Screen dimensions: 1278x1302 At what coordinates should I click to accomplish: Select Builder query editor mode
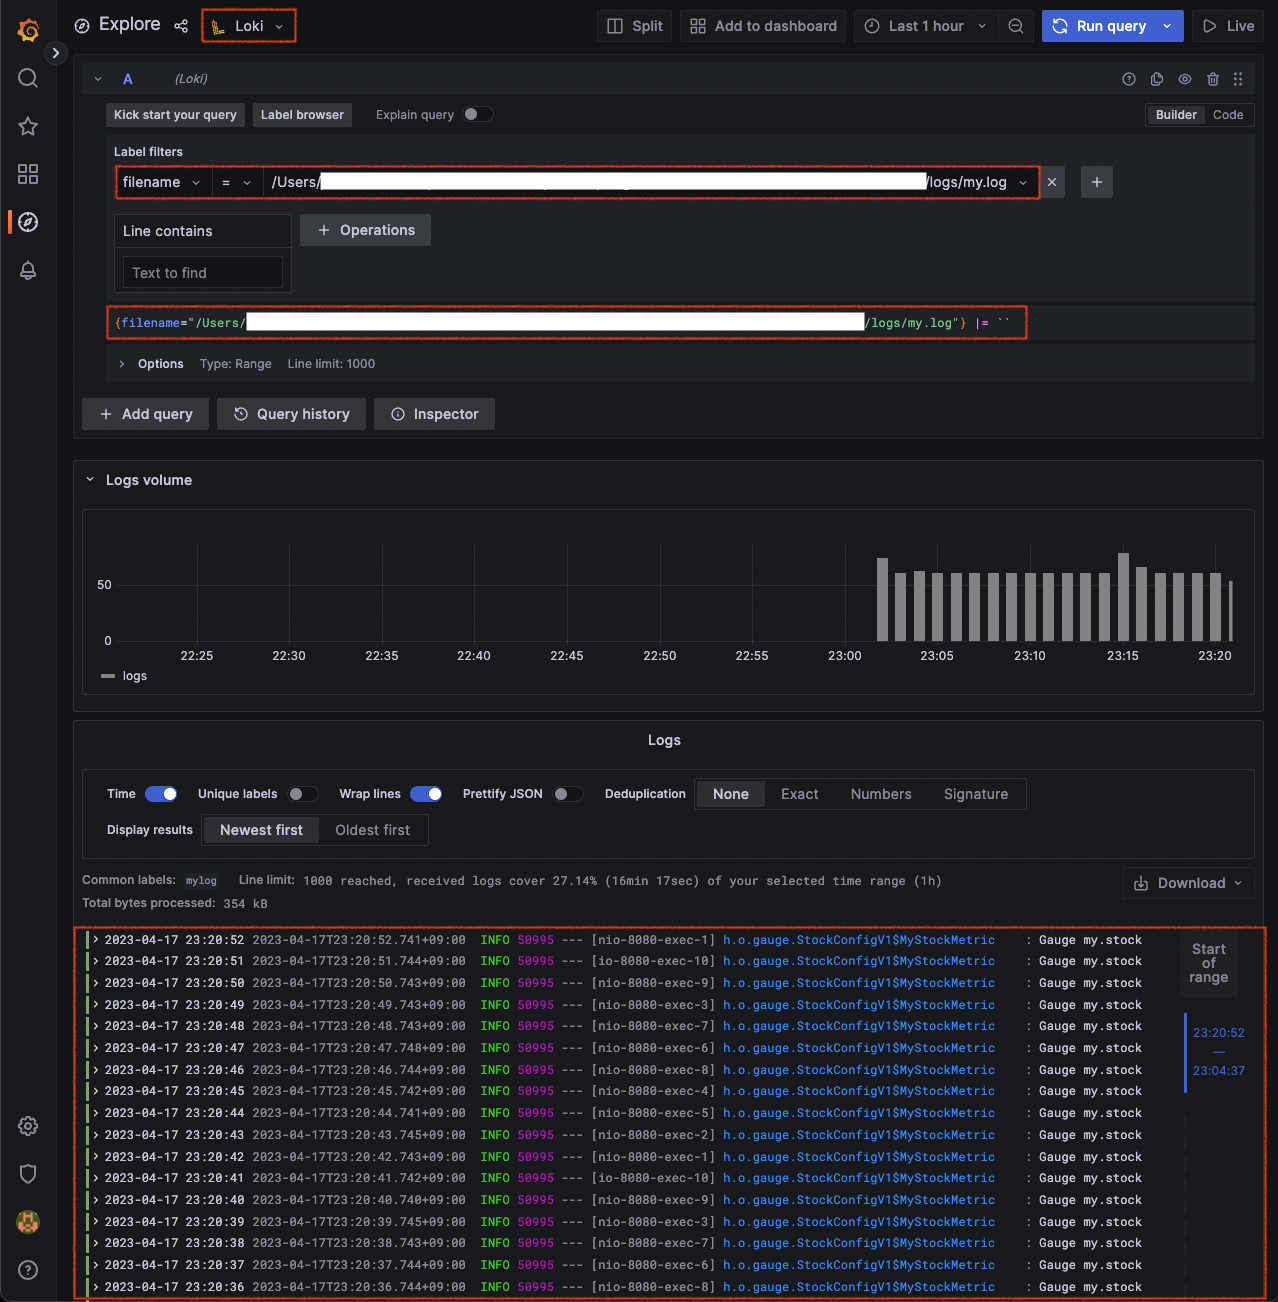[1176, 115]
